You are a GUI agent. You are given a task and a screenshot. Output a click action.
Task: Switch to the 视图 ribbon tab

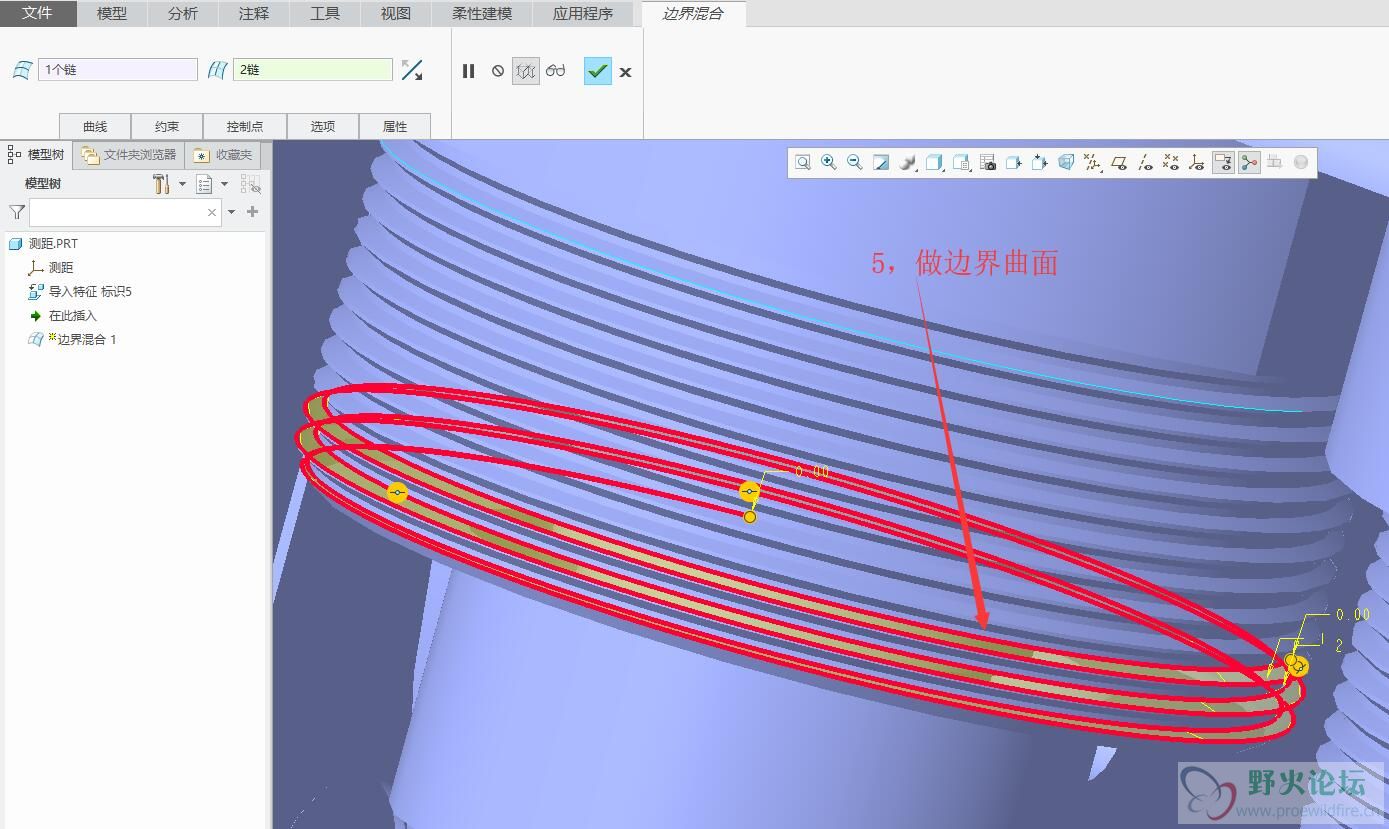(396, 13)
